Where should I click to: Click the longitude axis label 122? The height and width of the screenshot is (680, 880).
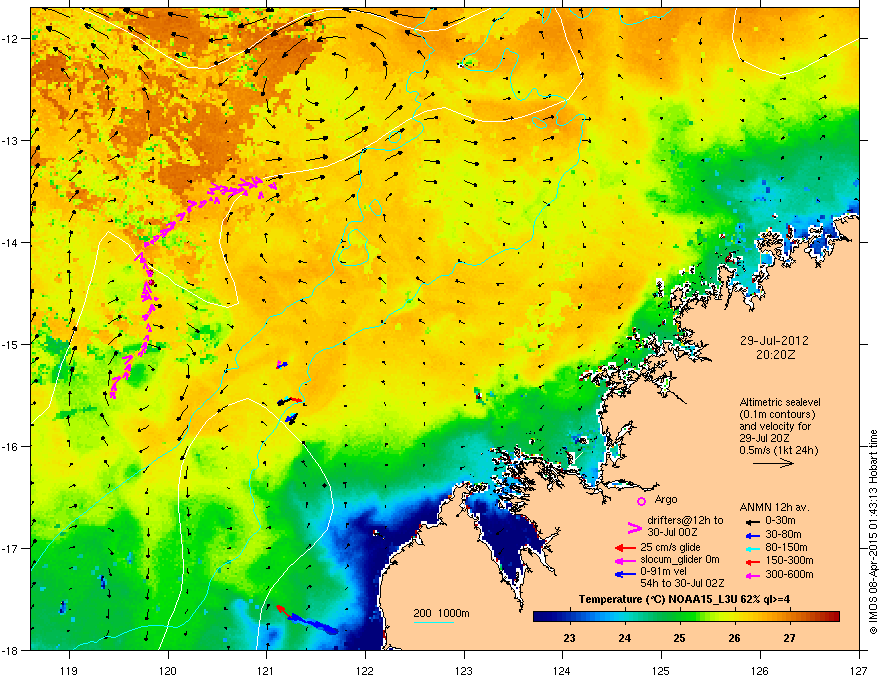(x=365, y=670)
